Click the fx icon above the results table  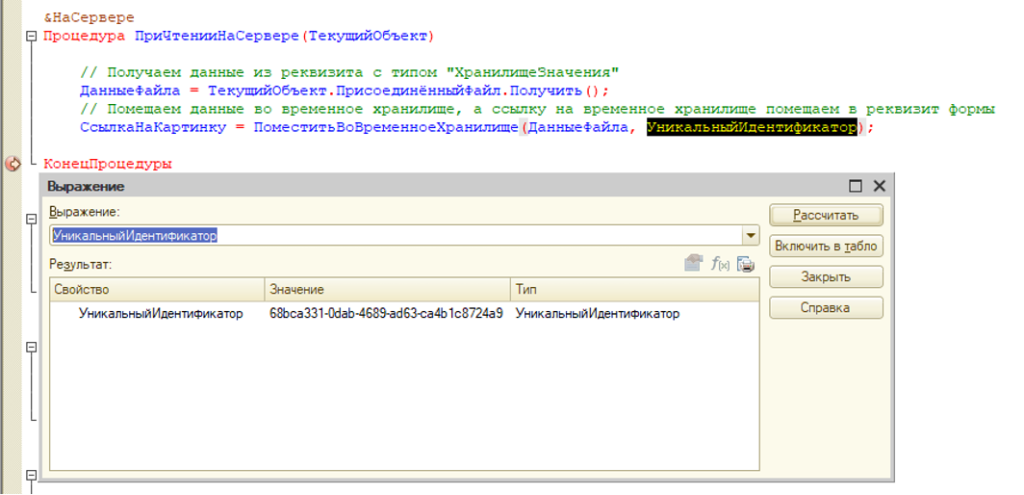tap(719, 264)
